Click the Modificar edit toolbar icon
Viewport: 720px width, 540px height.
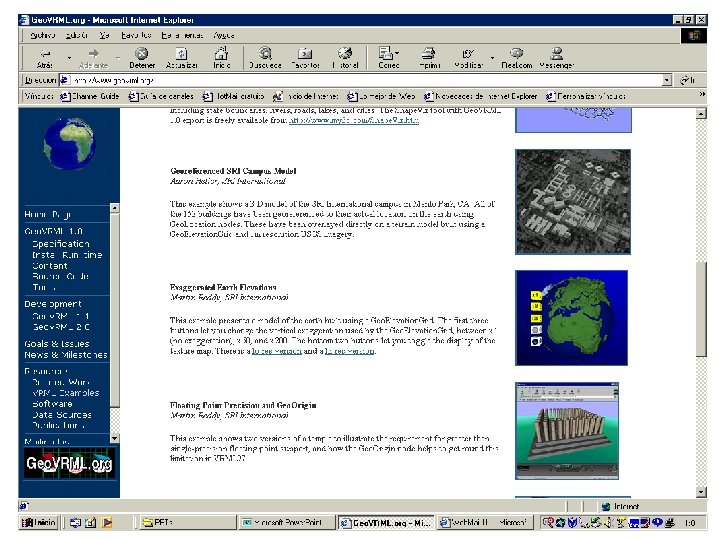pos(468,57)
